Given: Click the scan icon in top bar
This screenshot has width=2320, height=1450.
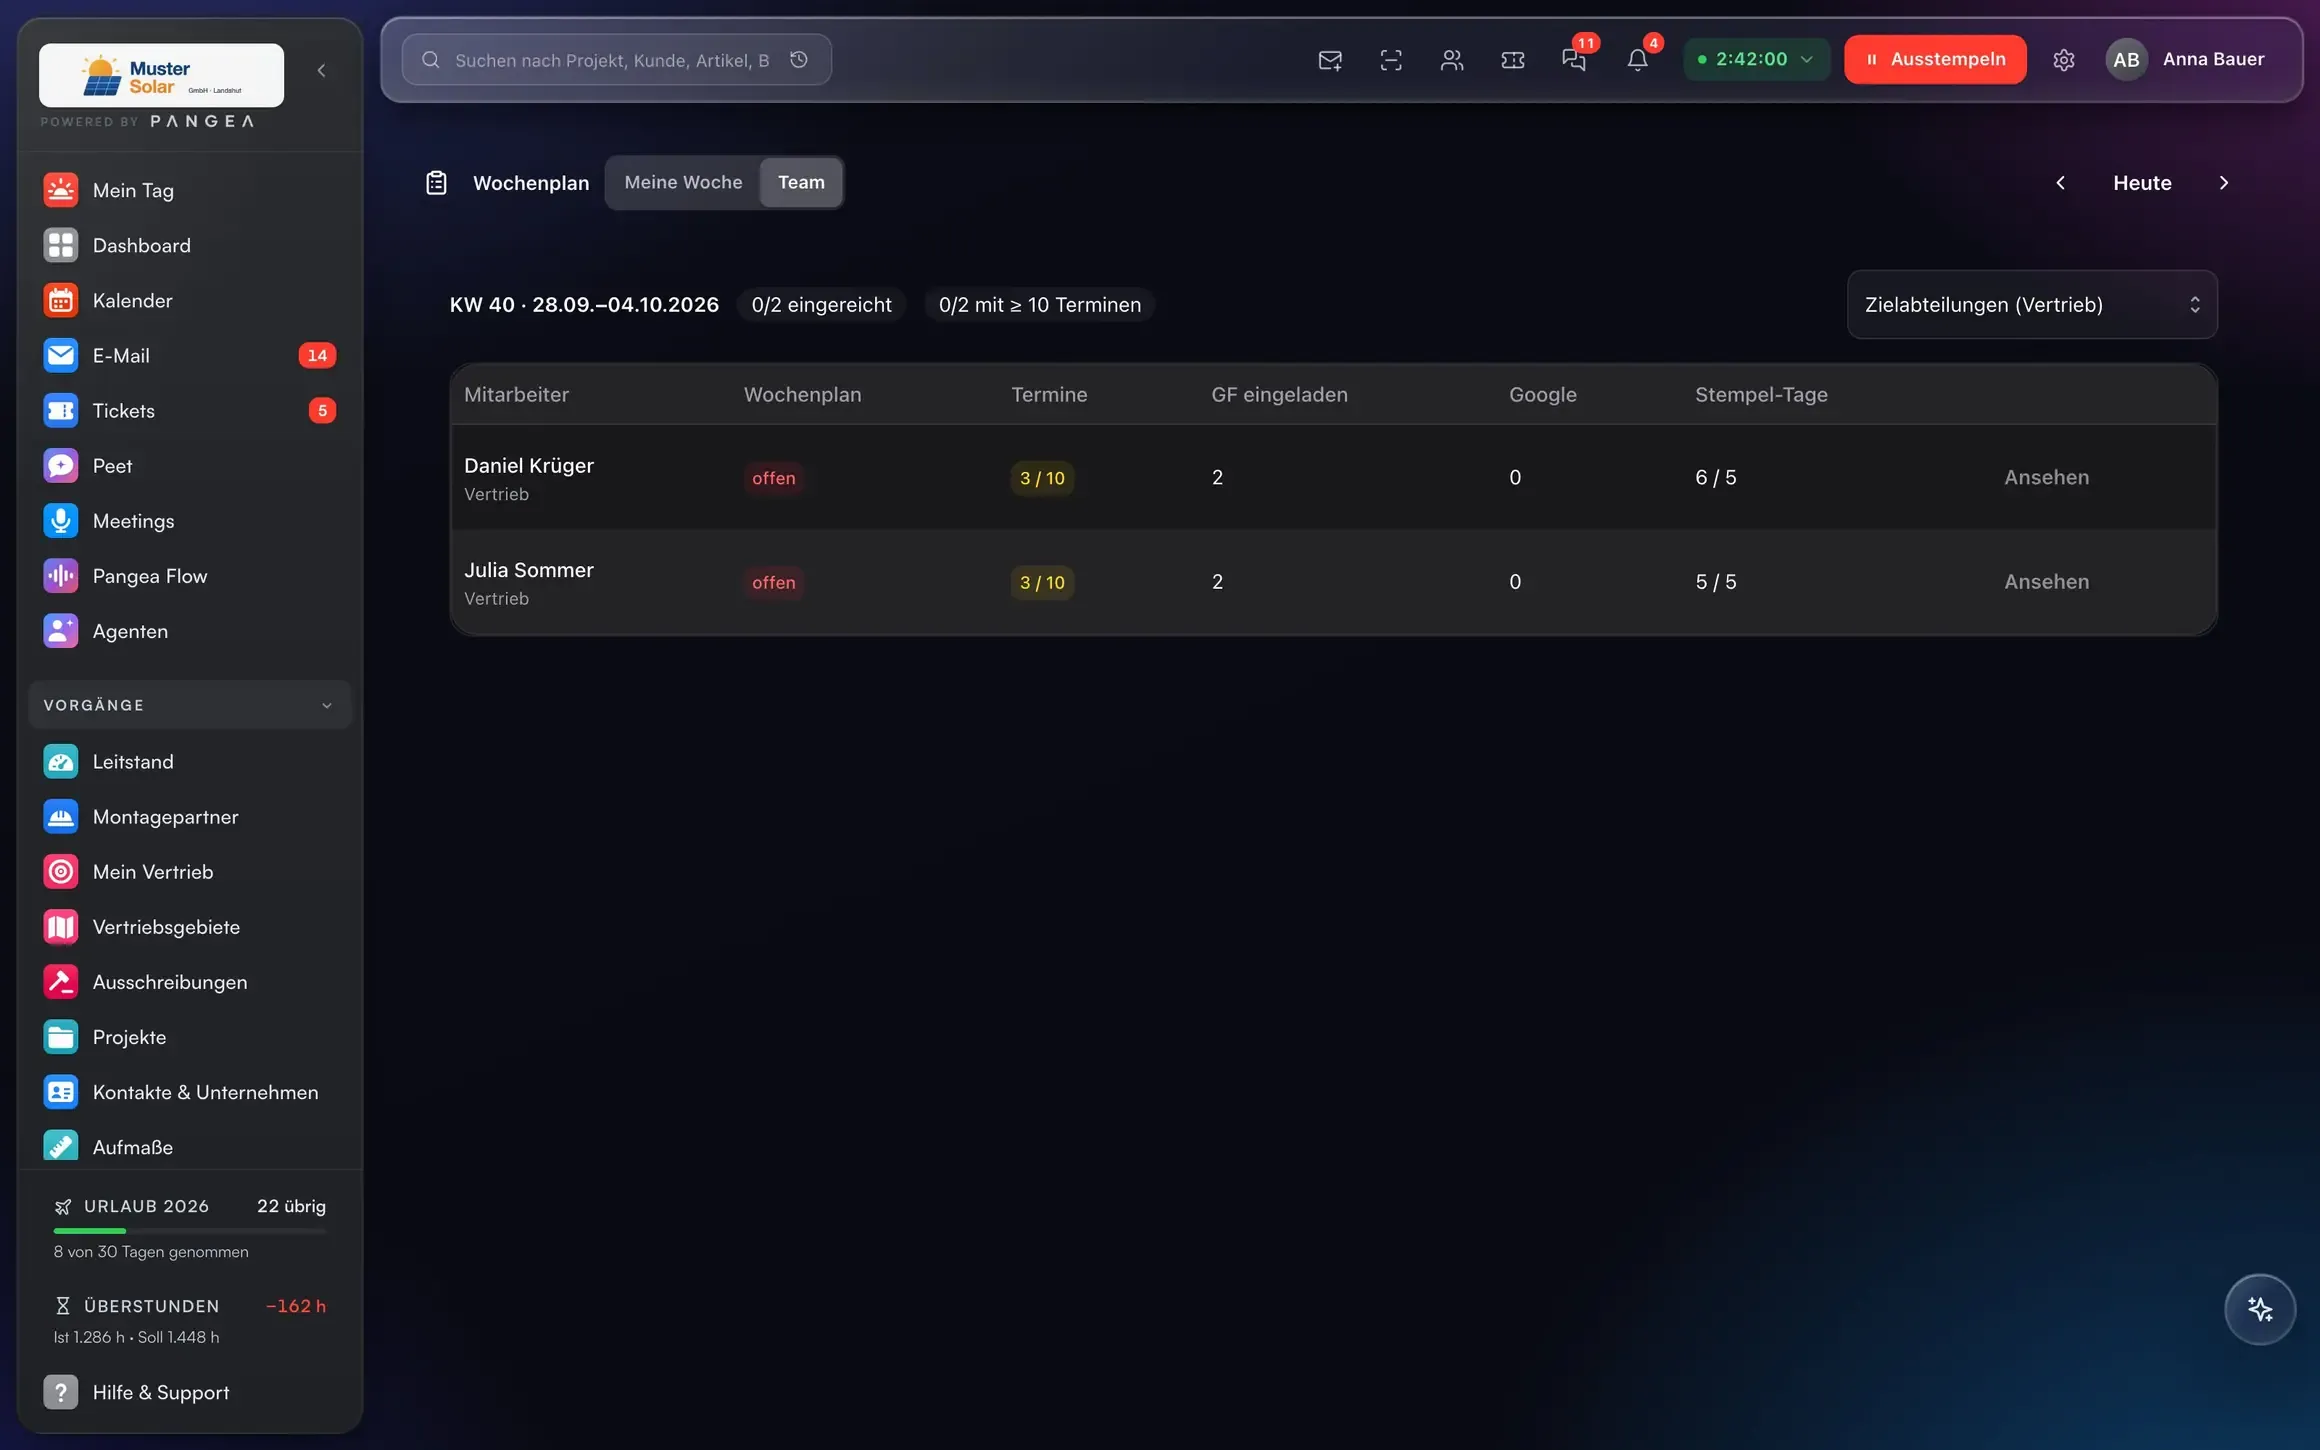Looking at the screenshot, I should coord(1391,60).
